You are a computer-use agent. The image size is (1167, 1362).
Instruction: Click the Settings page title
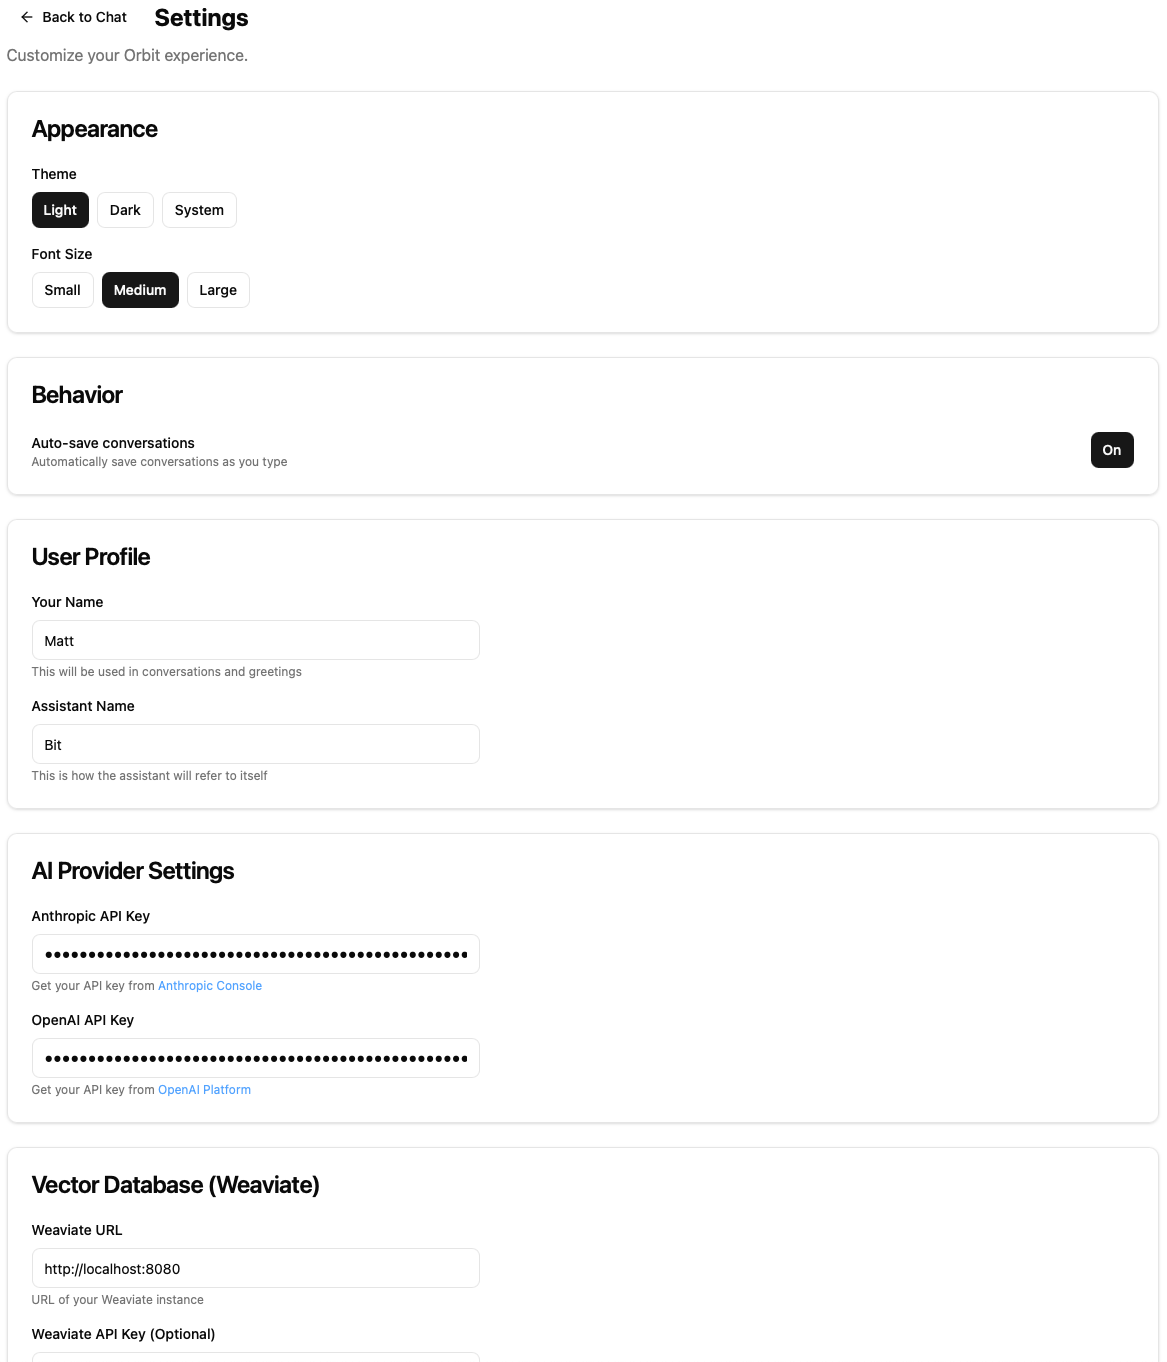coord(200,17)
